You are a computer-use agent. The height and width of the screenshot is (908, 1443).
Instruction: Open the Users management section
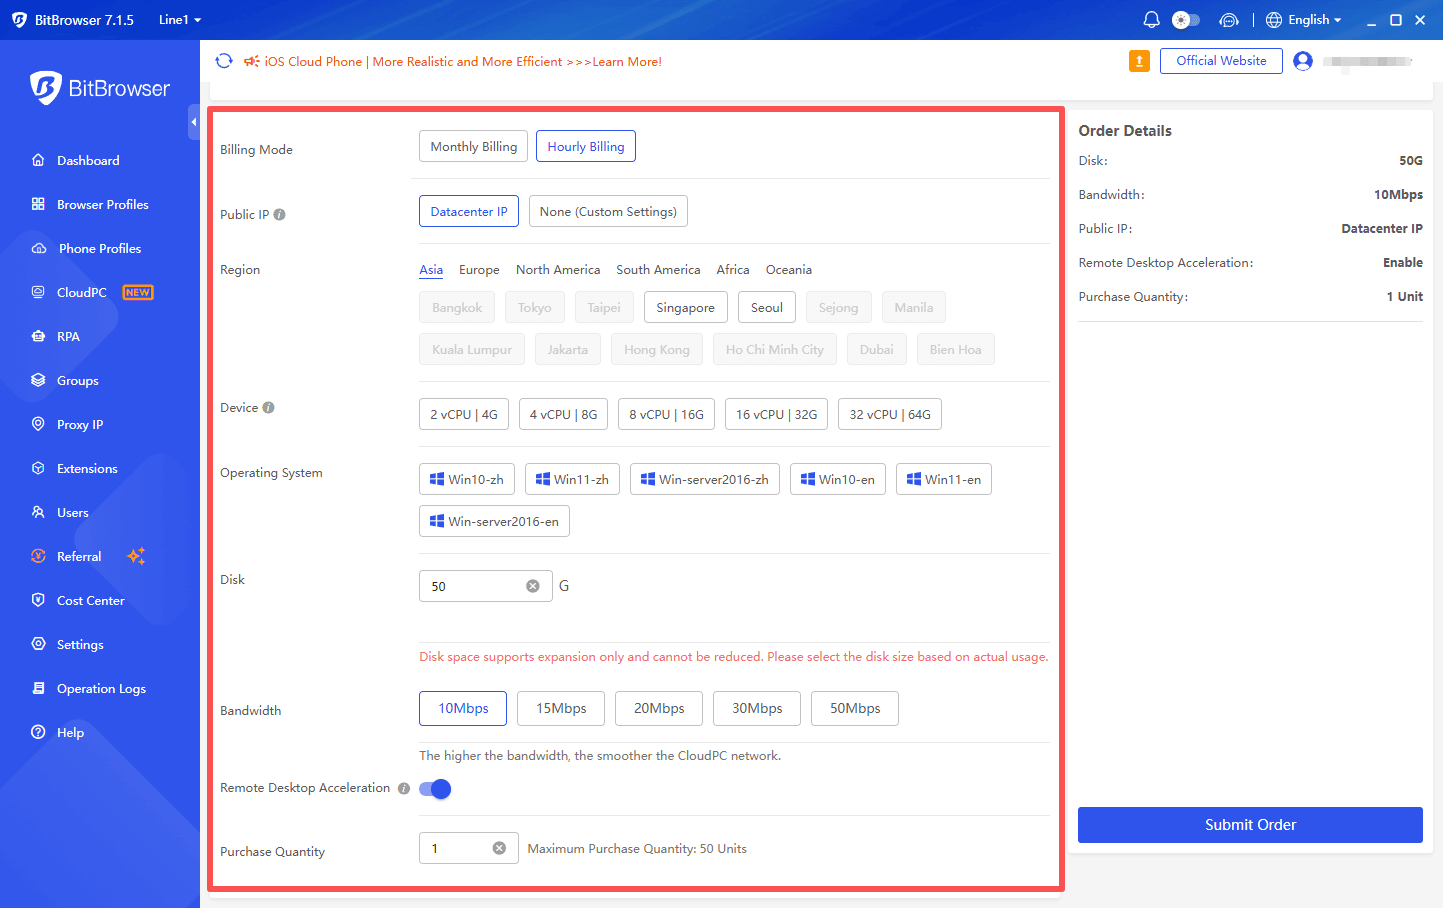(72, 512)
